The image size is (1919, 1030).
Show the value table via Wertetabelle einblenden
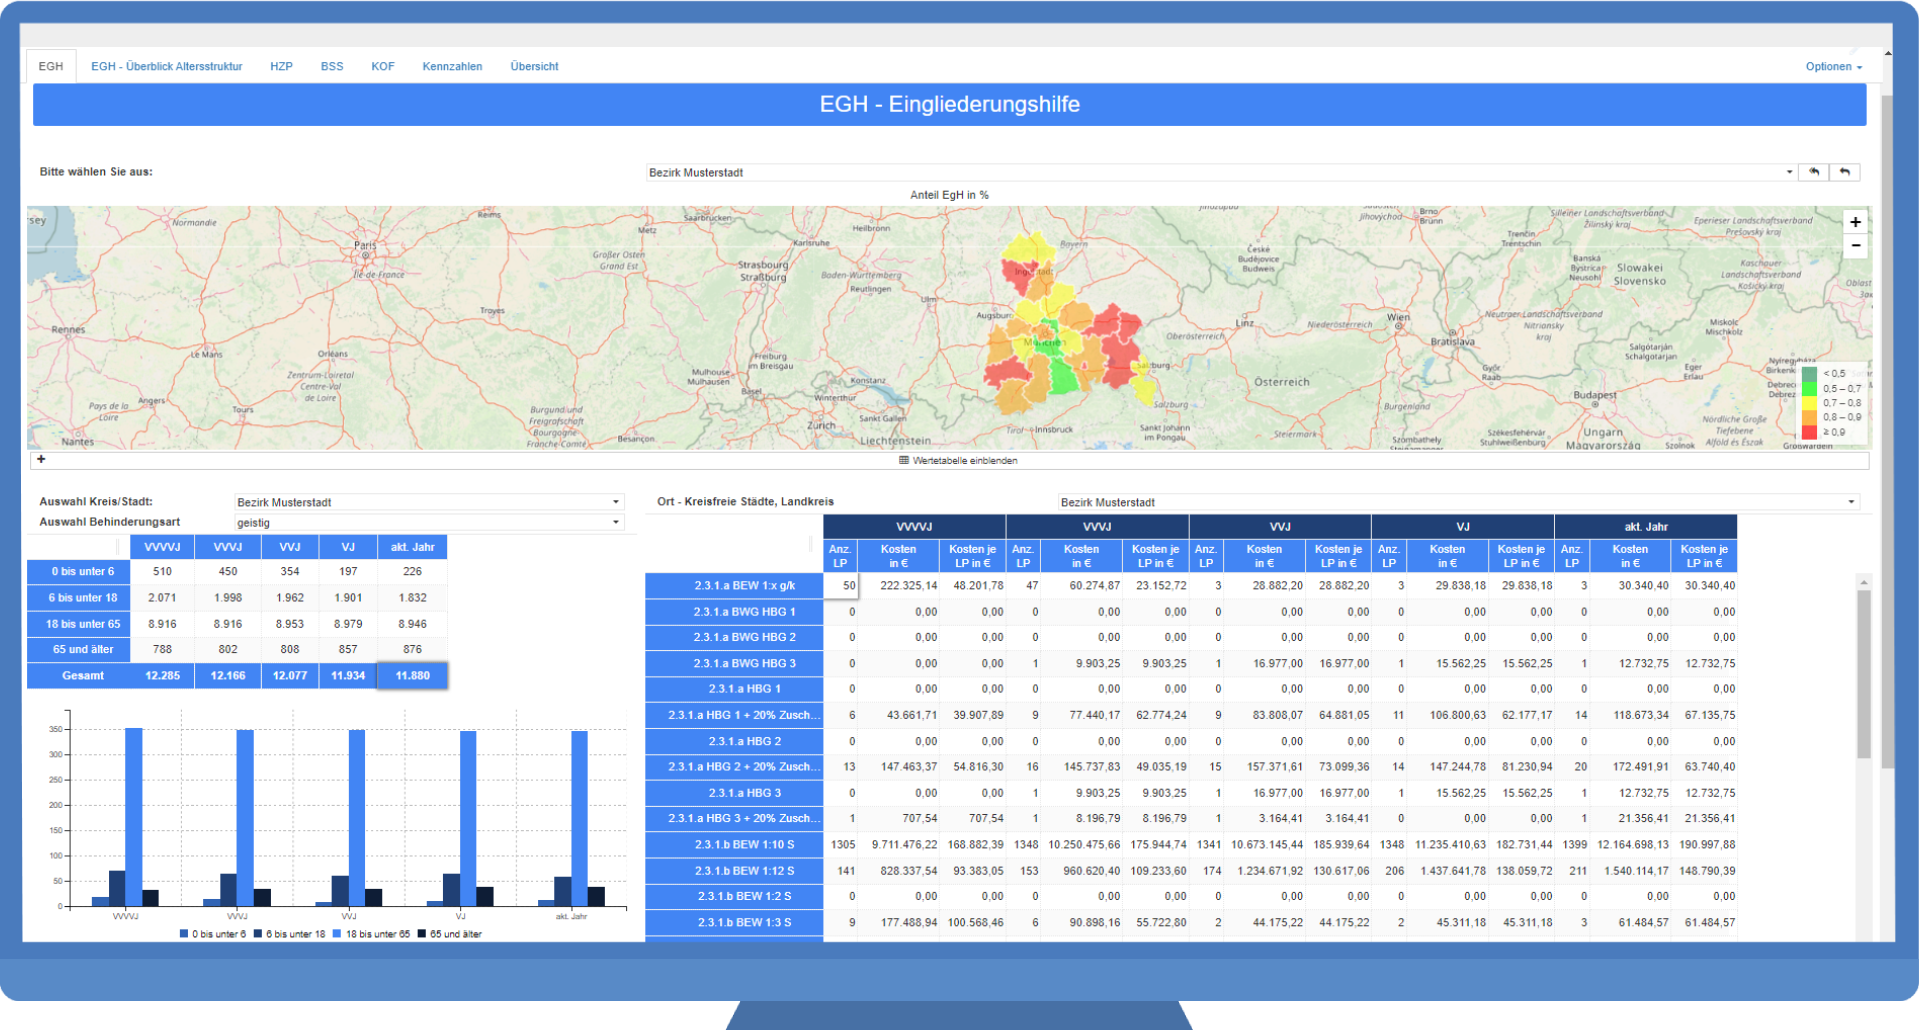pyautogui.click(x=964, y=461)
